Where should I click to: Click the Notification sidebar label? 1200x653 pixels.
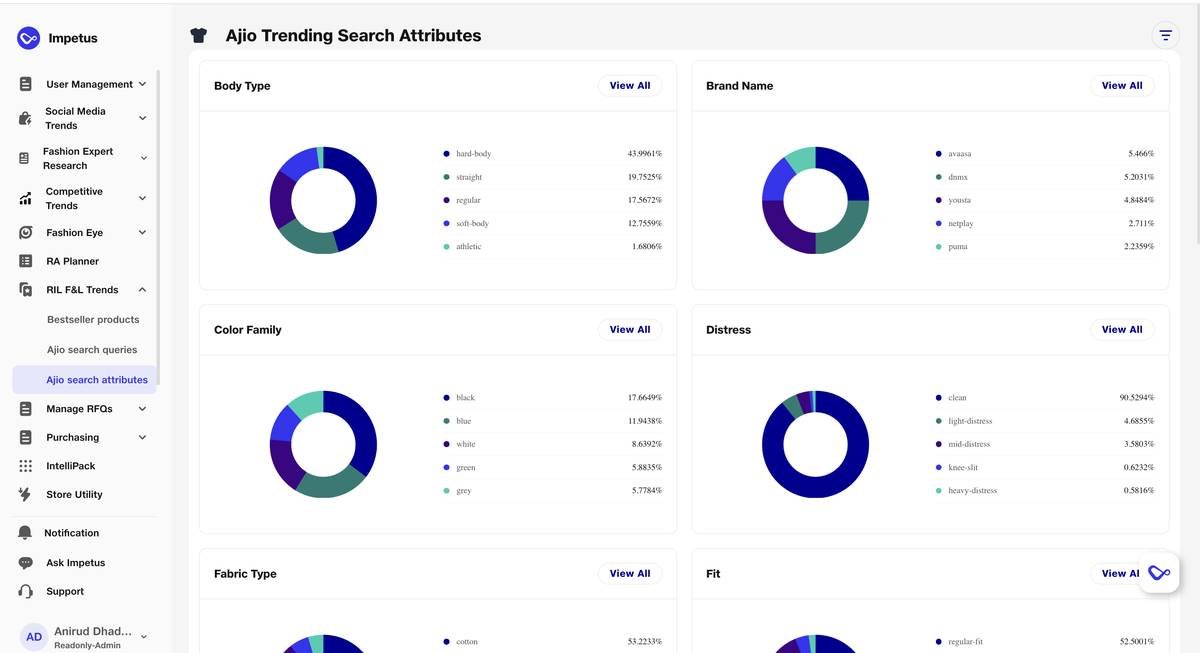tap(72, 533)
